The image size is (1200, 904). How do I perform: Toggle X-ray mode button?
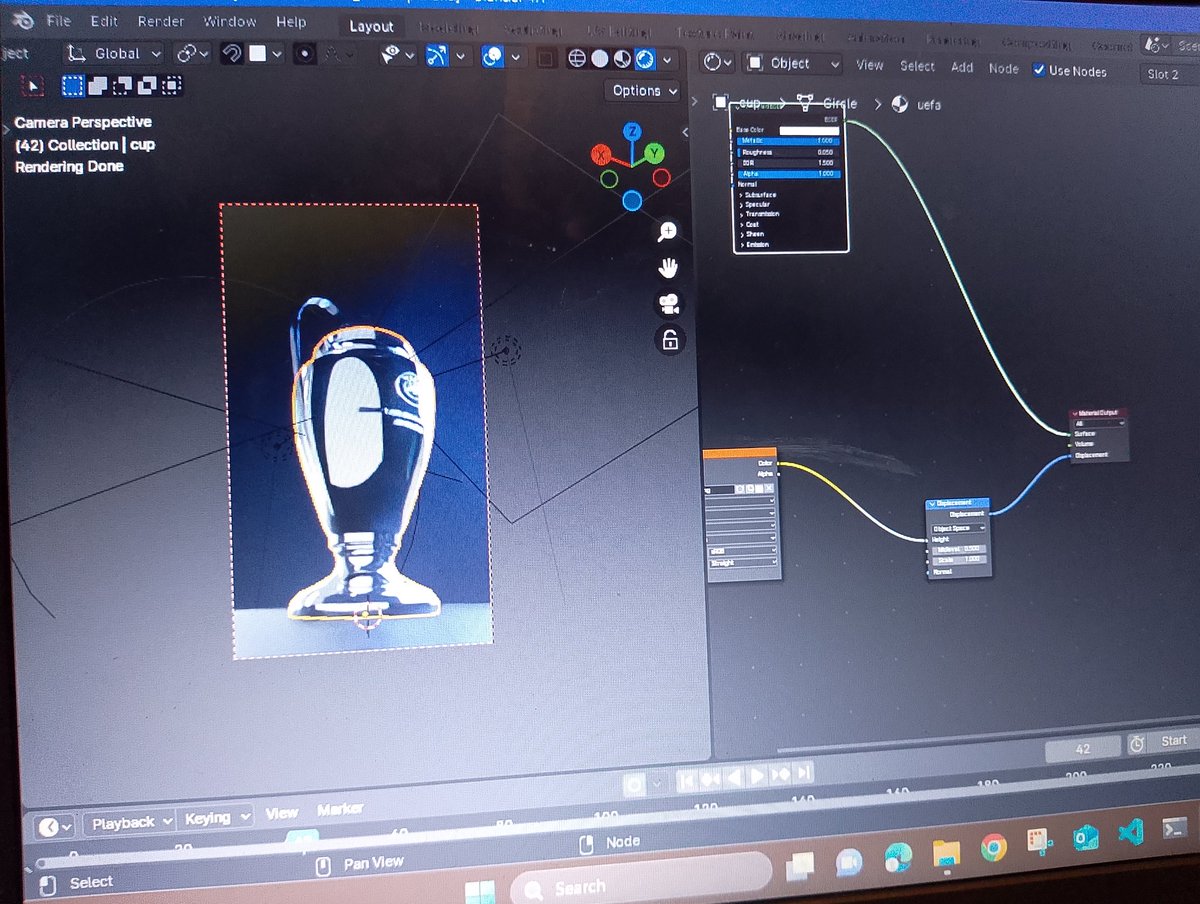click(545, 59)
